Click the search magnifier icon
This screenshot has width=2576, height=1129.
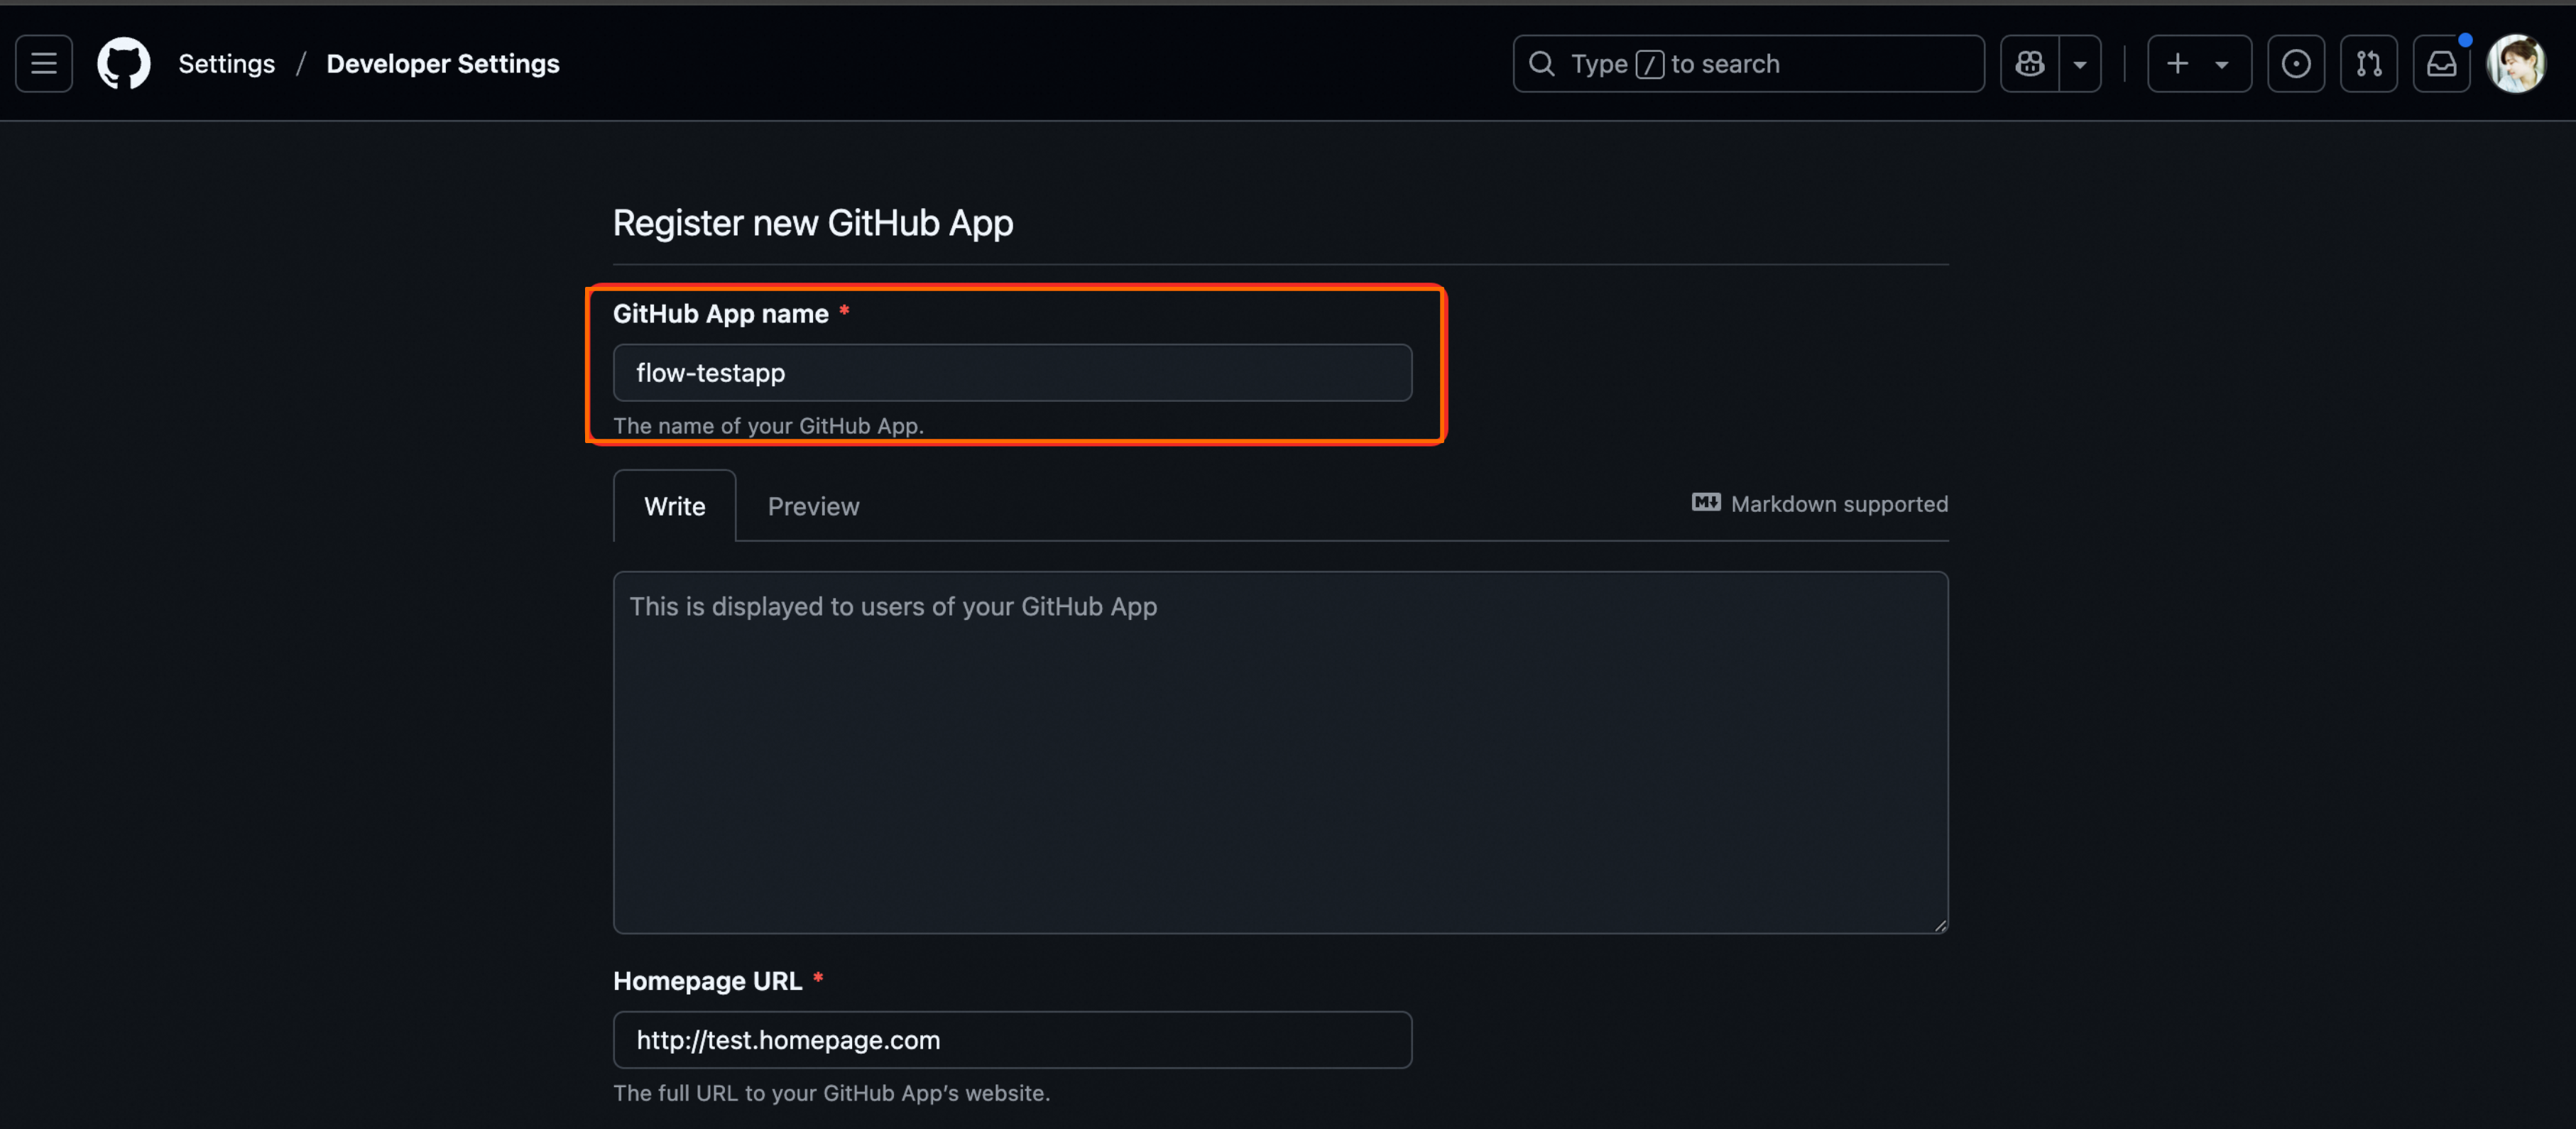pyautogui.click(x=1542, y=64)
